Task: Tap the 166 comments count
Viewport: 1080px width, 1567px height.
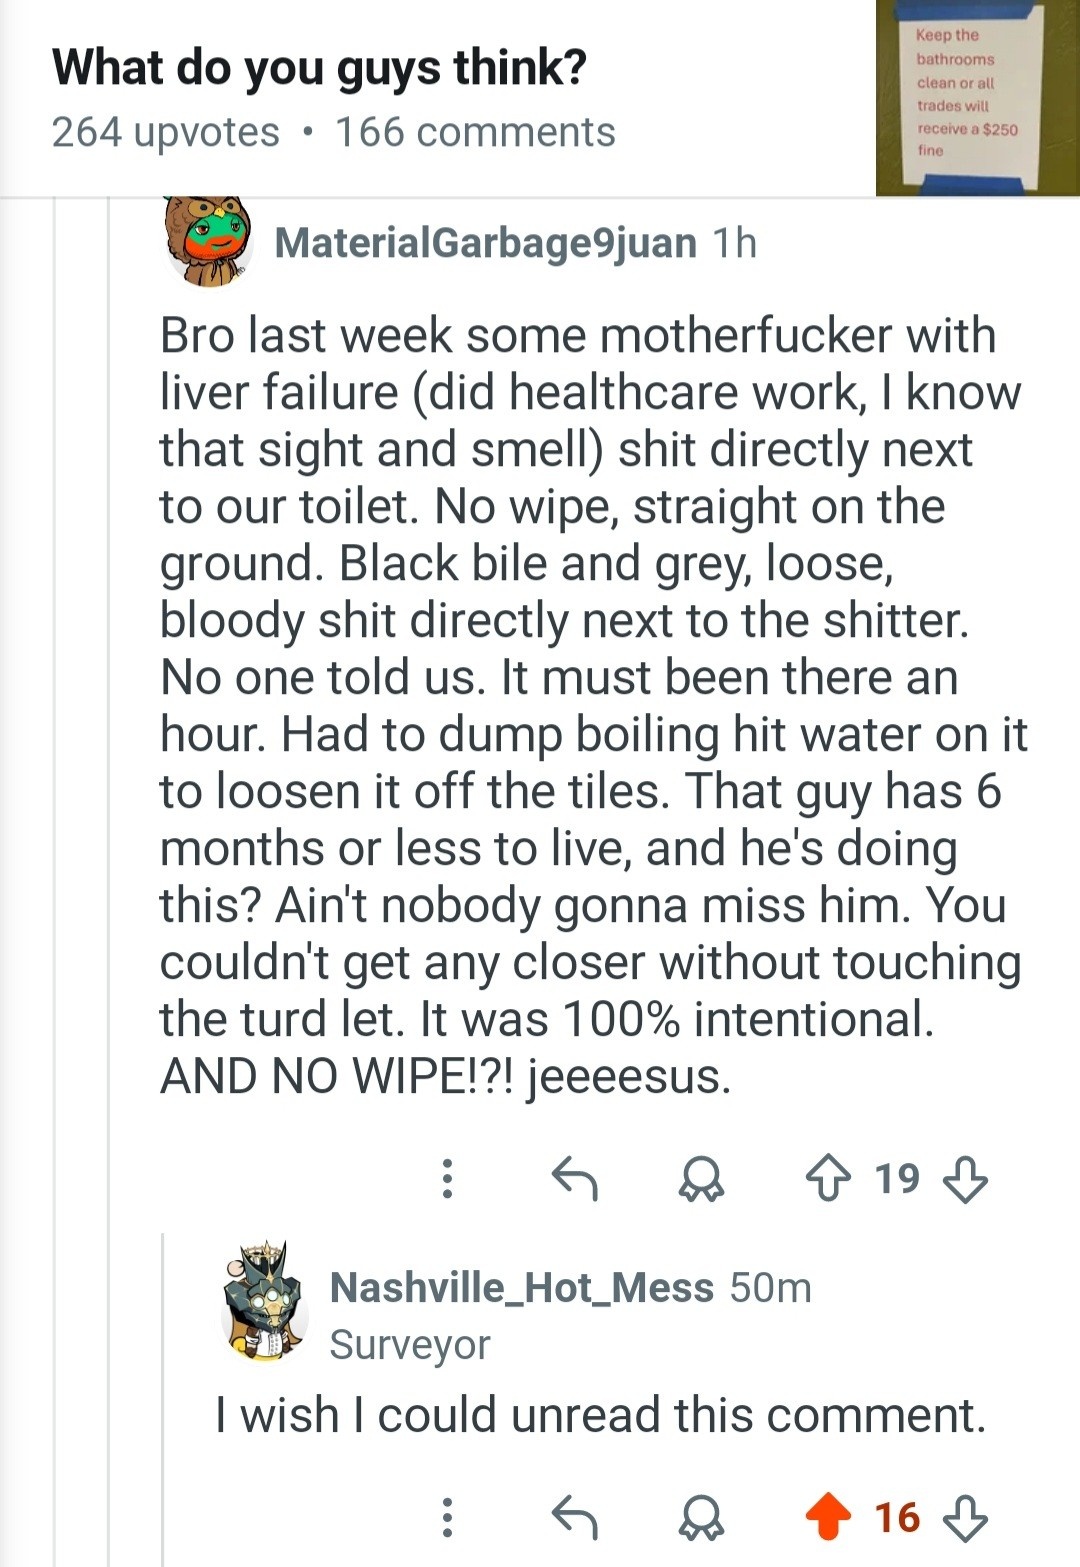Action: (475, 133)
